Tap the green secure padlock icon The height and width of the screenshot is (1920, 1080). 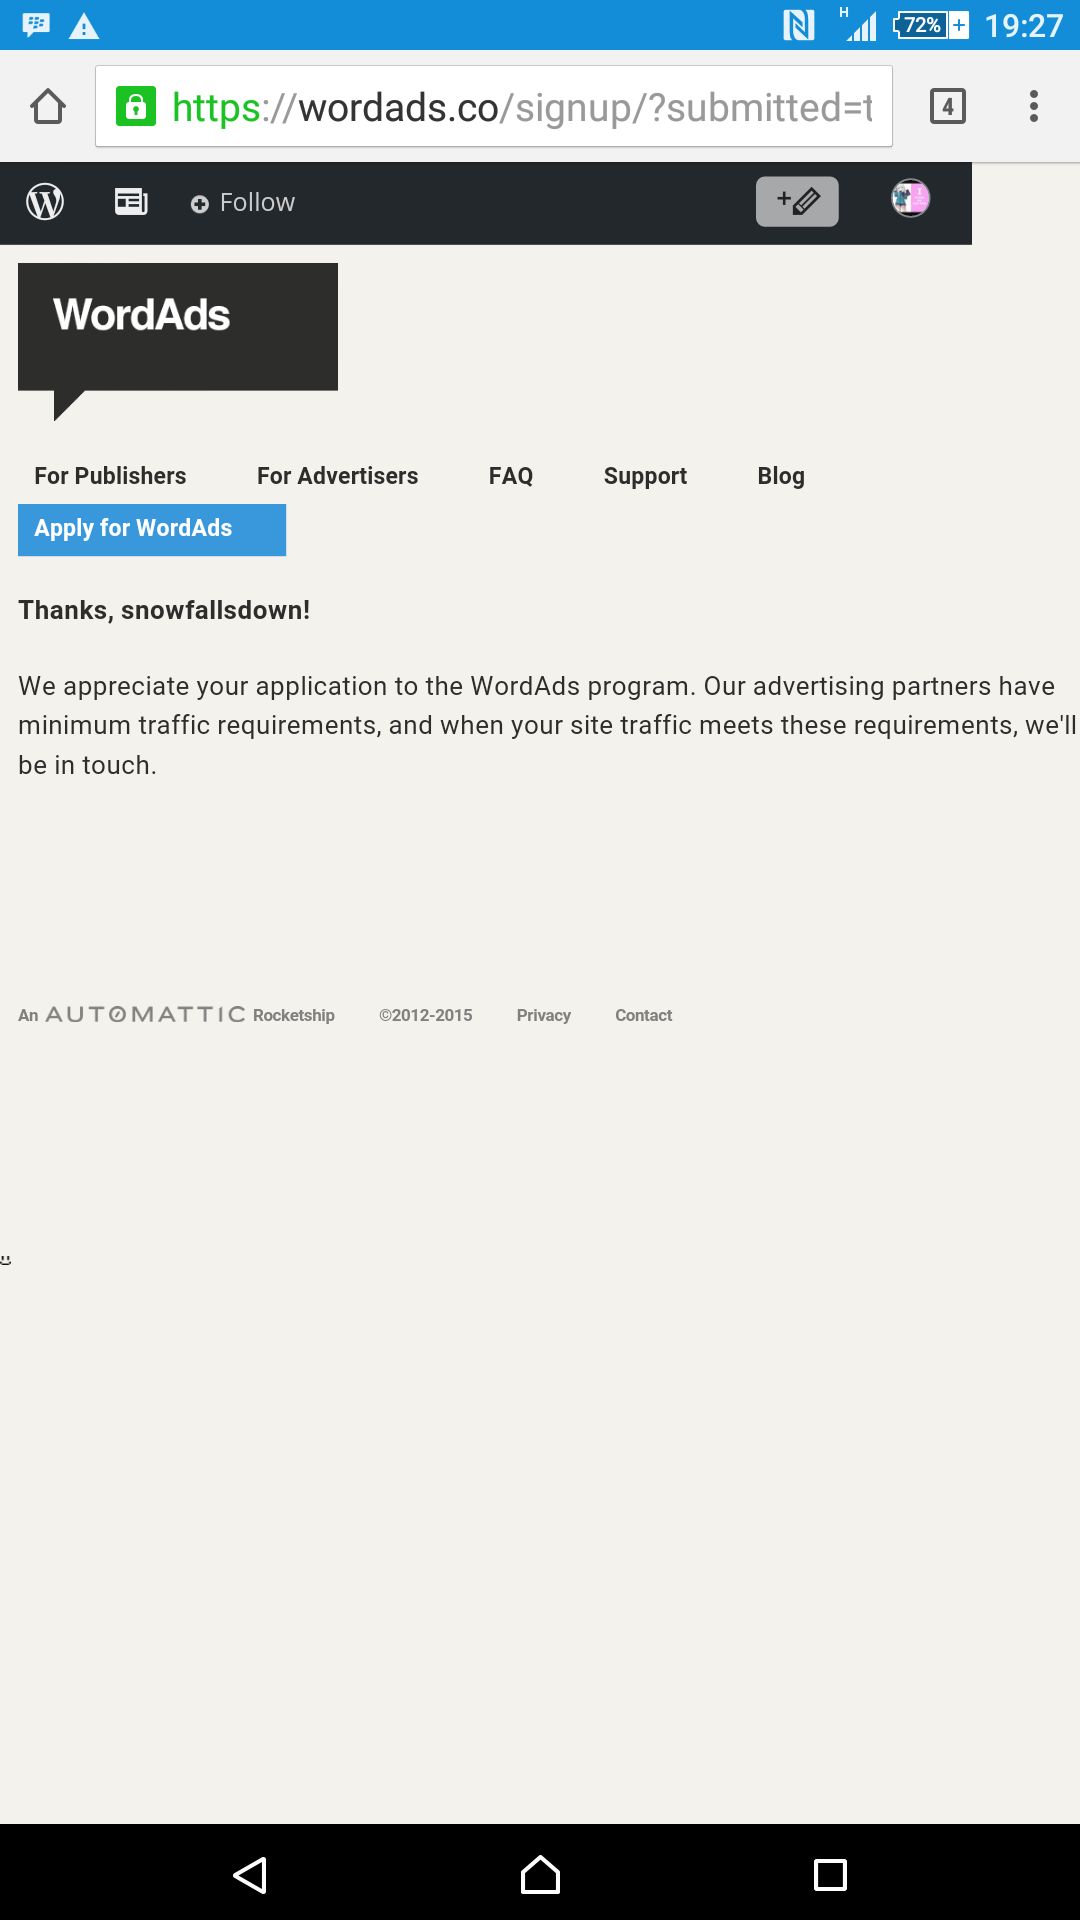136,106
